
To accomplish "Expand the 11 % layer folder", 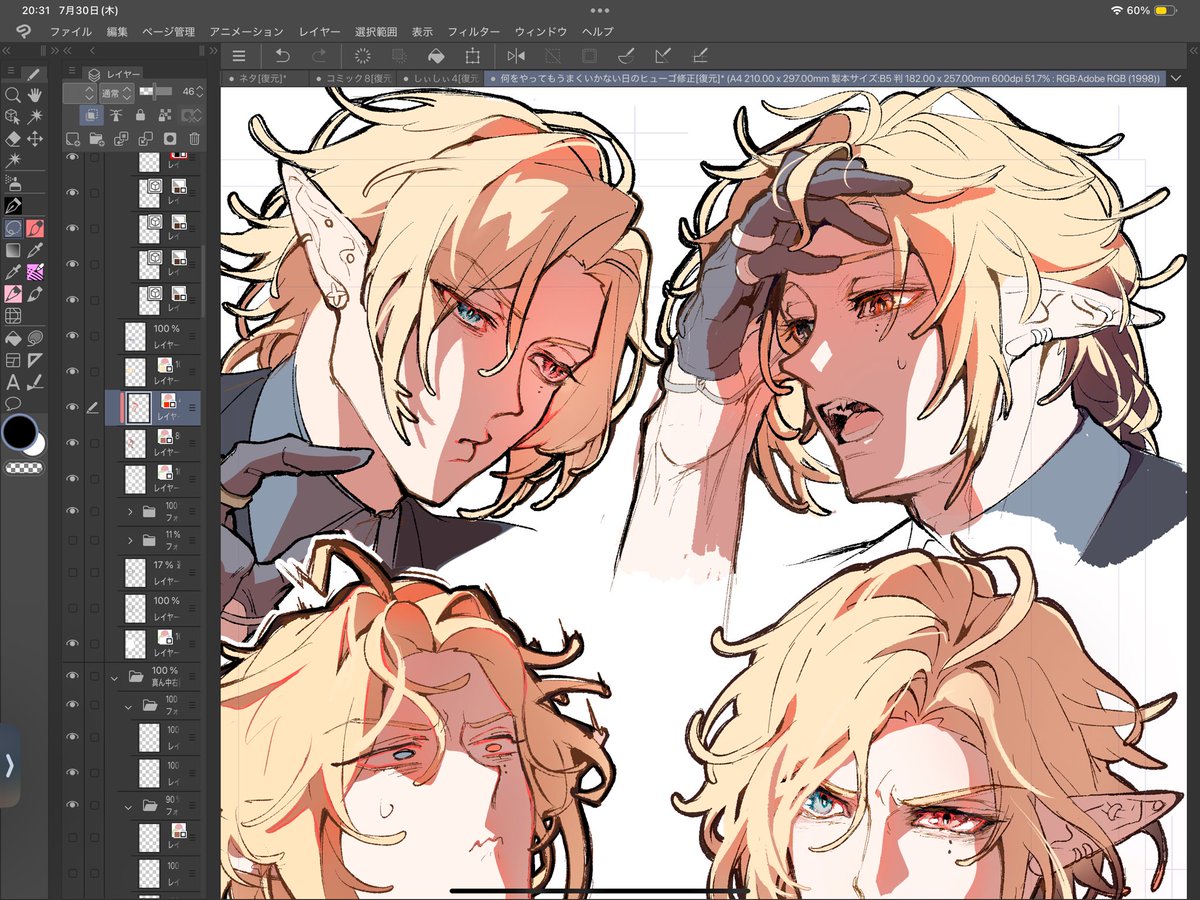I will tap(131, 541).
